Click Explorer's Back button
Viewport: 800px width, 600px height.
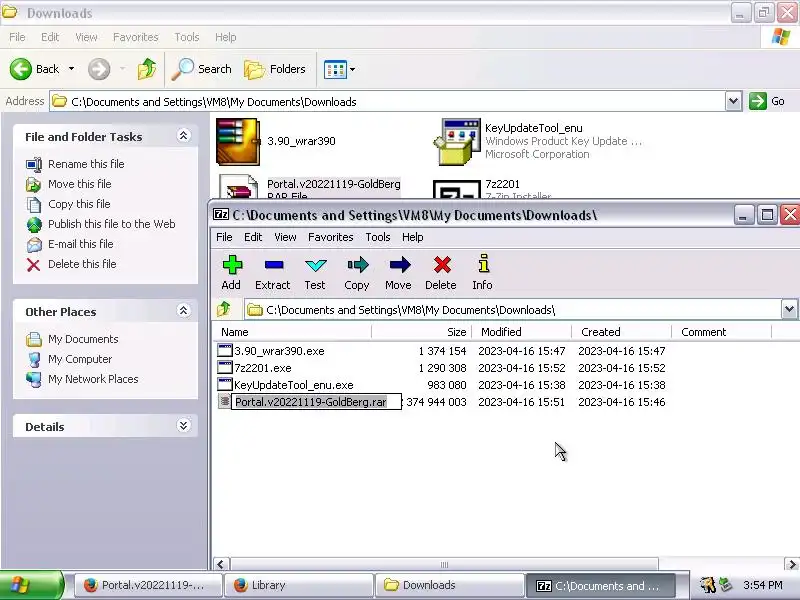pyautogui.click(x=35, y=68)
